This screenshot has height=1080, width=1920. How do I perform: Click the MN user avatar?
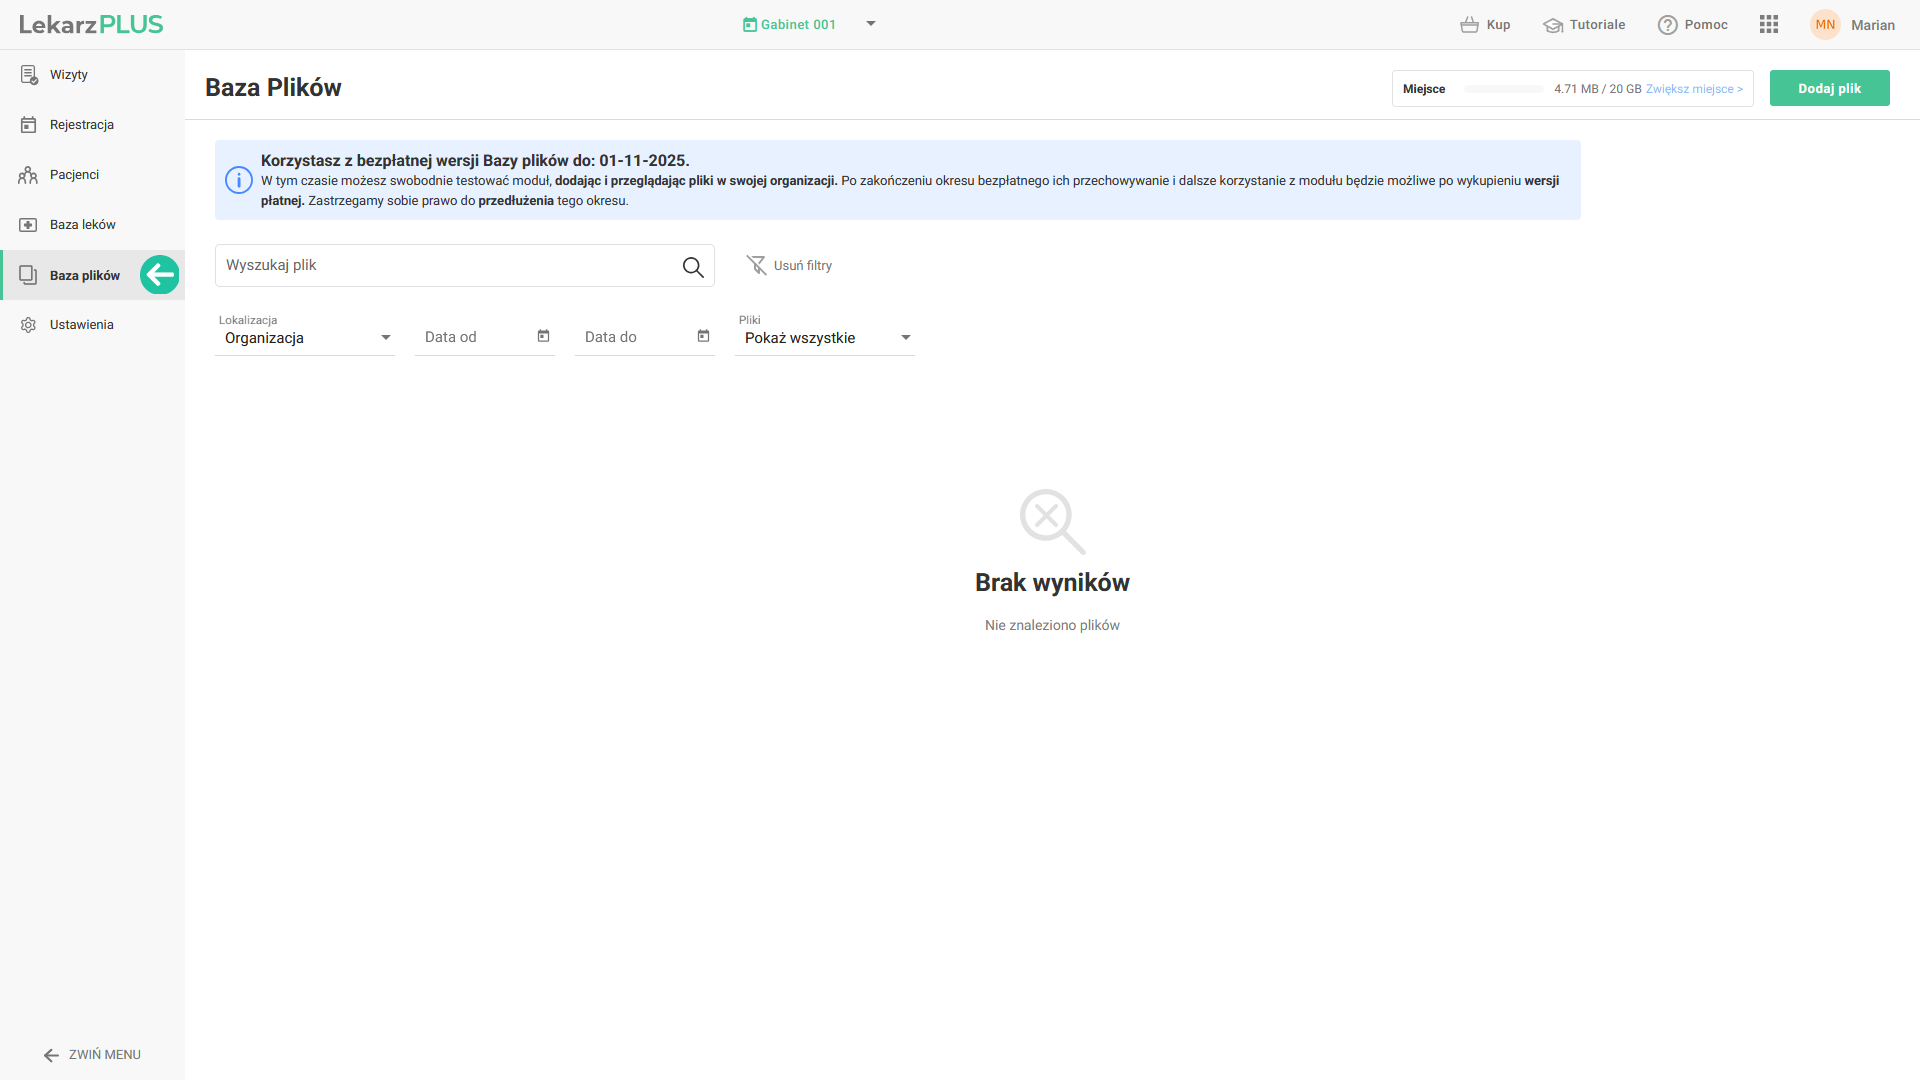click(1825, 25)
